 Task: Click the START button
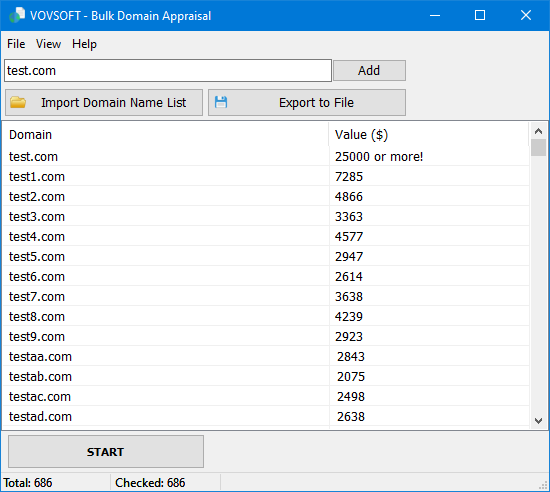point(106,452)
